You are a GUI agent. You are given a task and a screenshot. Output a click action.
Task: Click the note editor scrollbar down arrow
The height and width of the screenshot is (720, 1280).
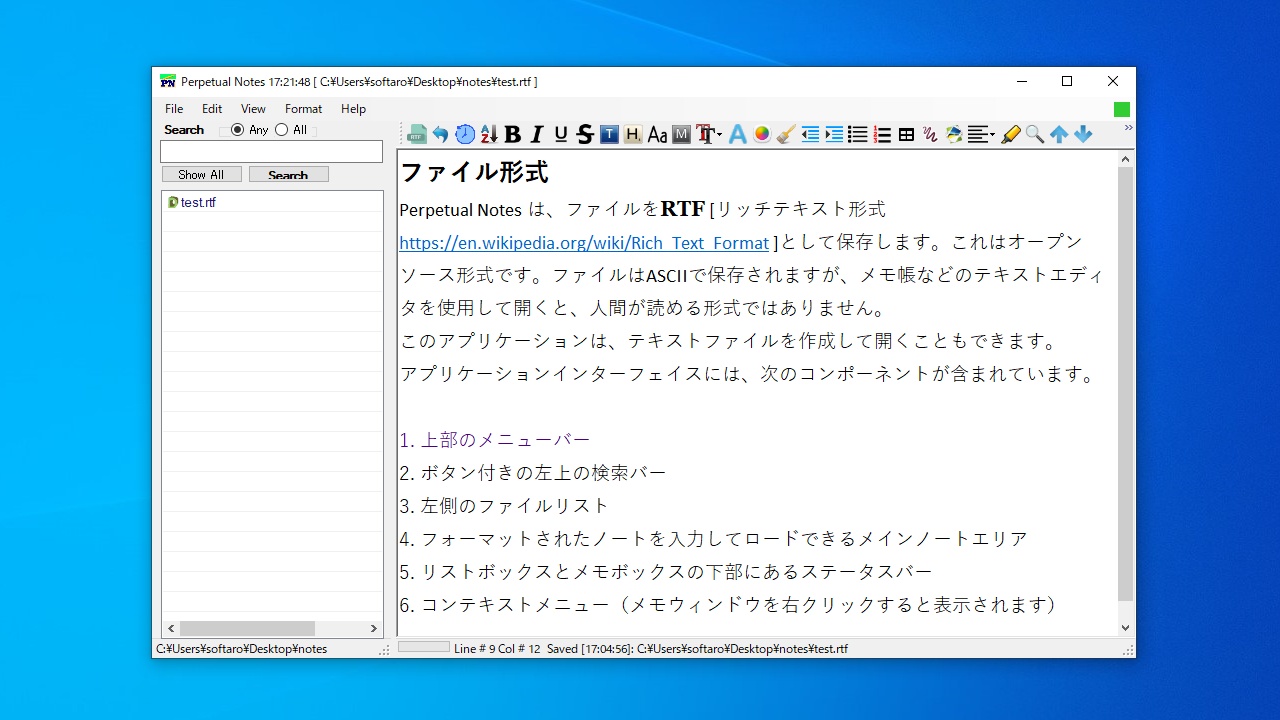[x=1126, y=628]
